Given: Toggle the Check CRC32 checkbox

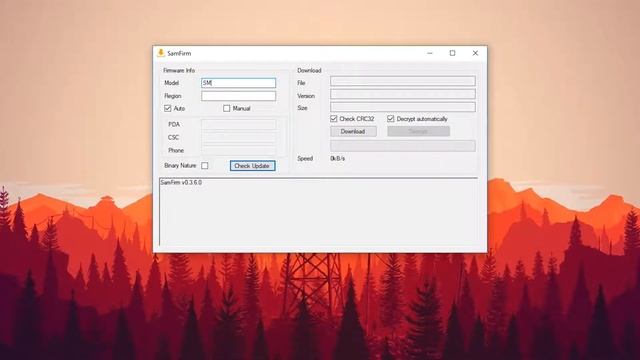Looking at the screenshot, I should pyautogui.click(x=334, y=119).
